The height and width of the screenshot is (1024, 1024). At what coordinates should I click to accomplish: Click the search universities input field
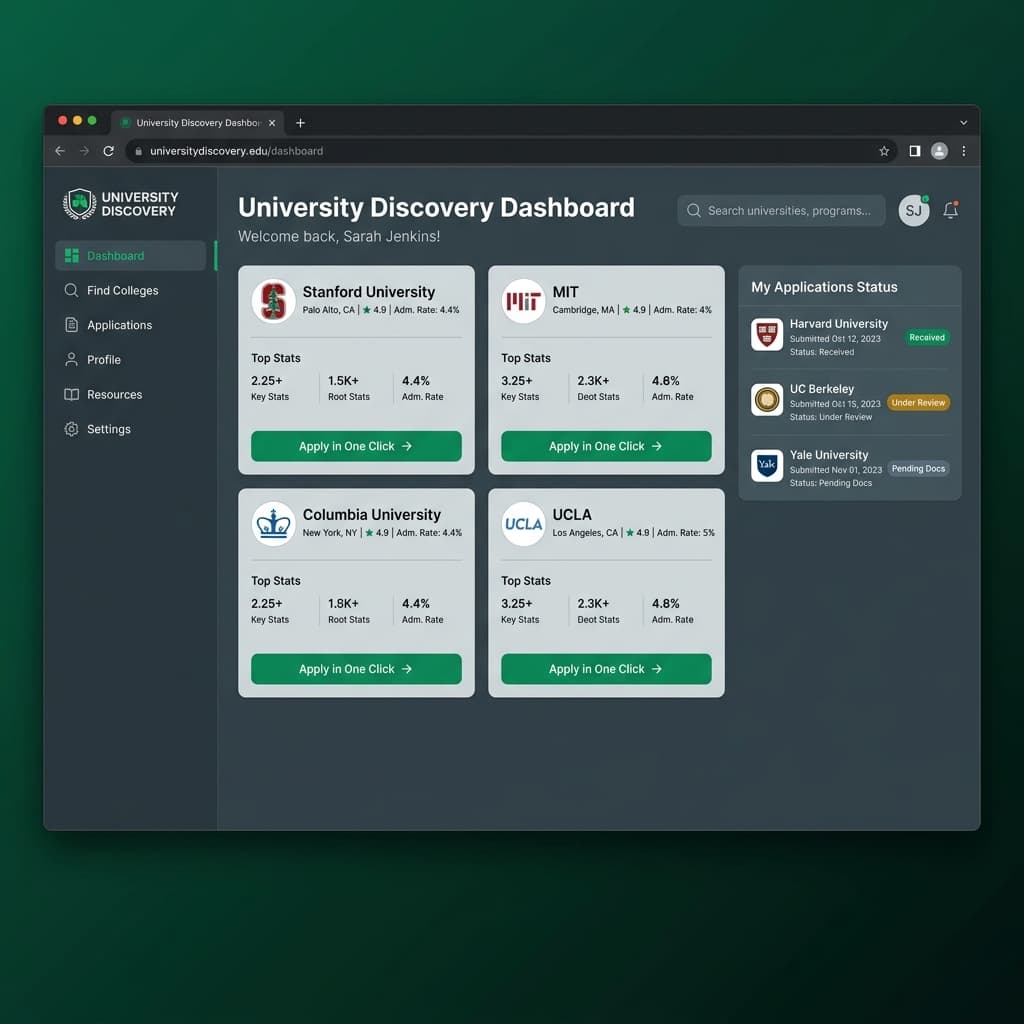point(781,210)
